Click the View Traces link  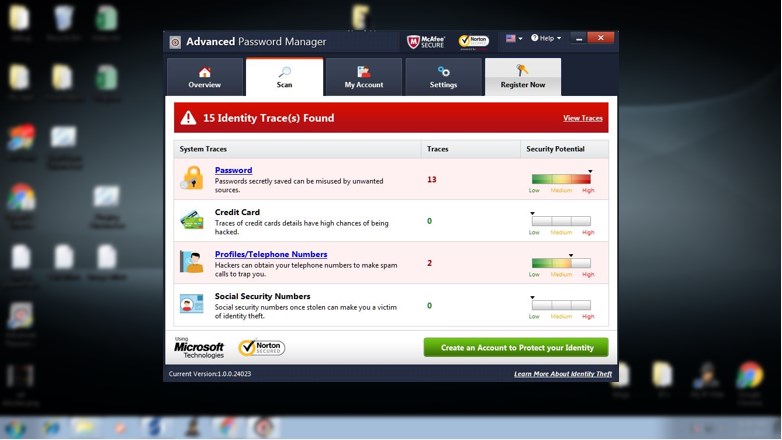pyautogui.click(x=583, y=118)
